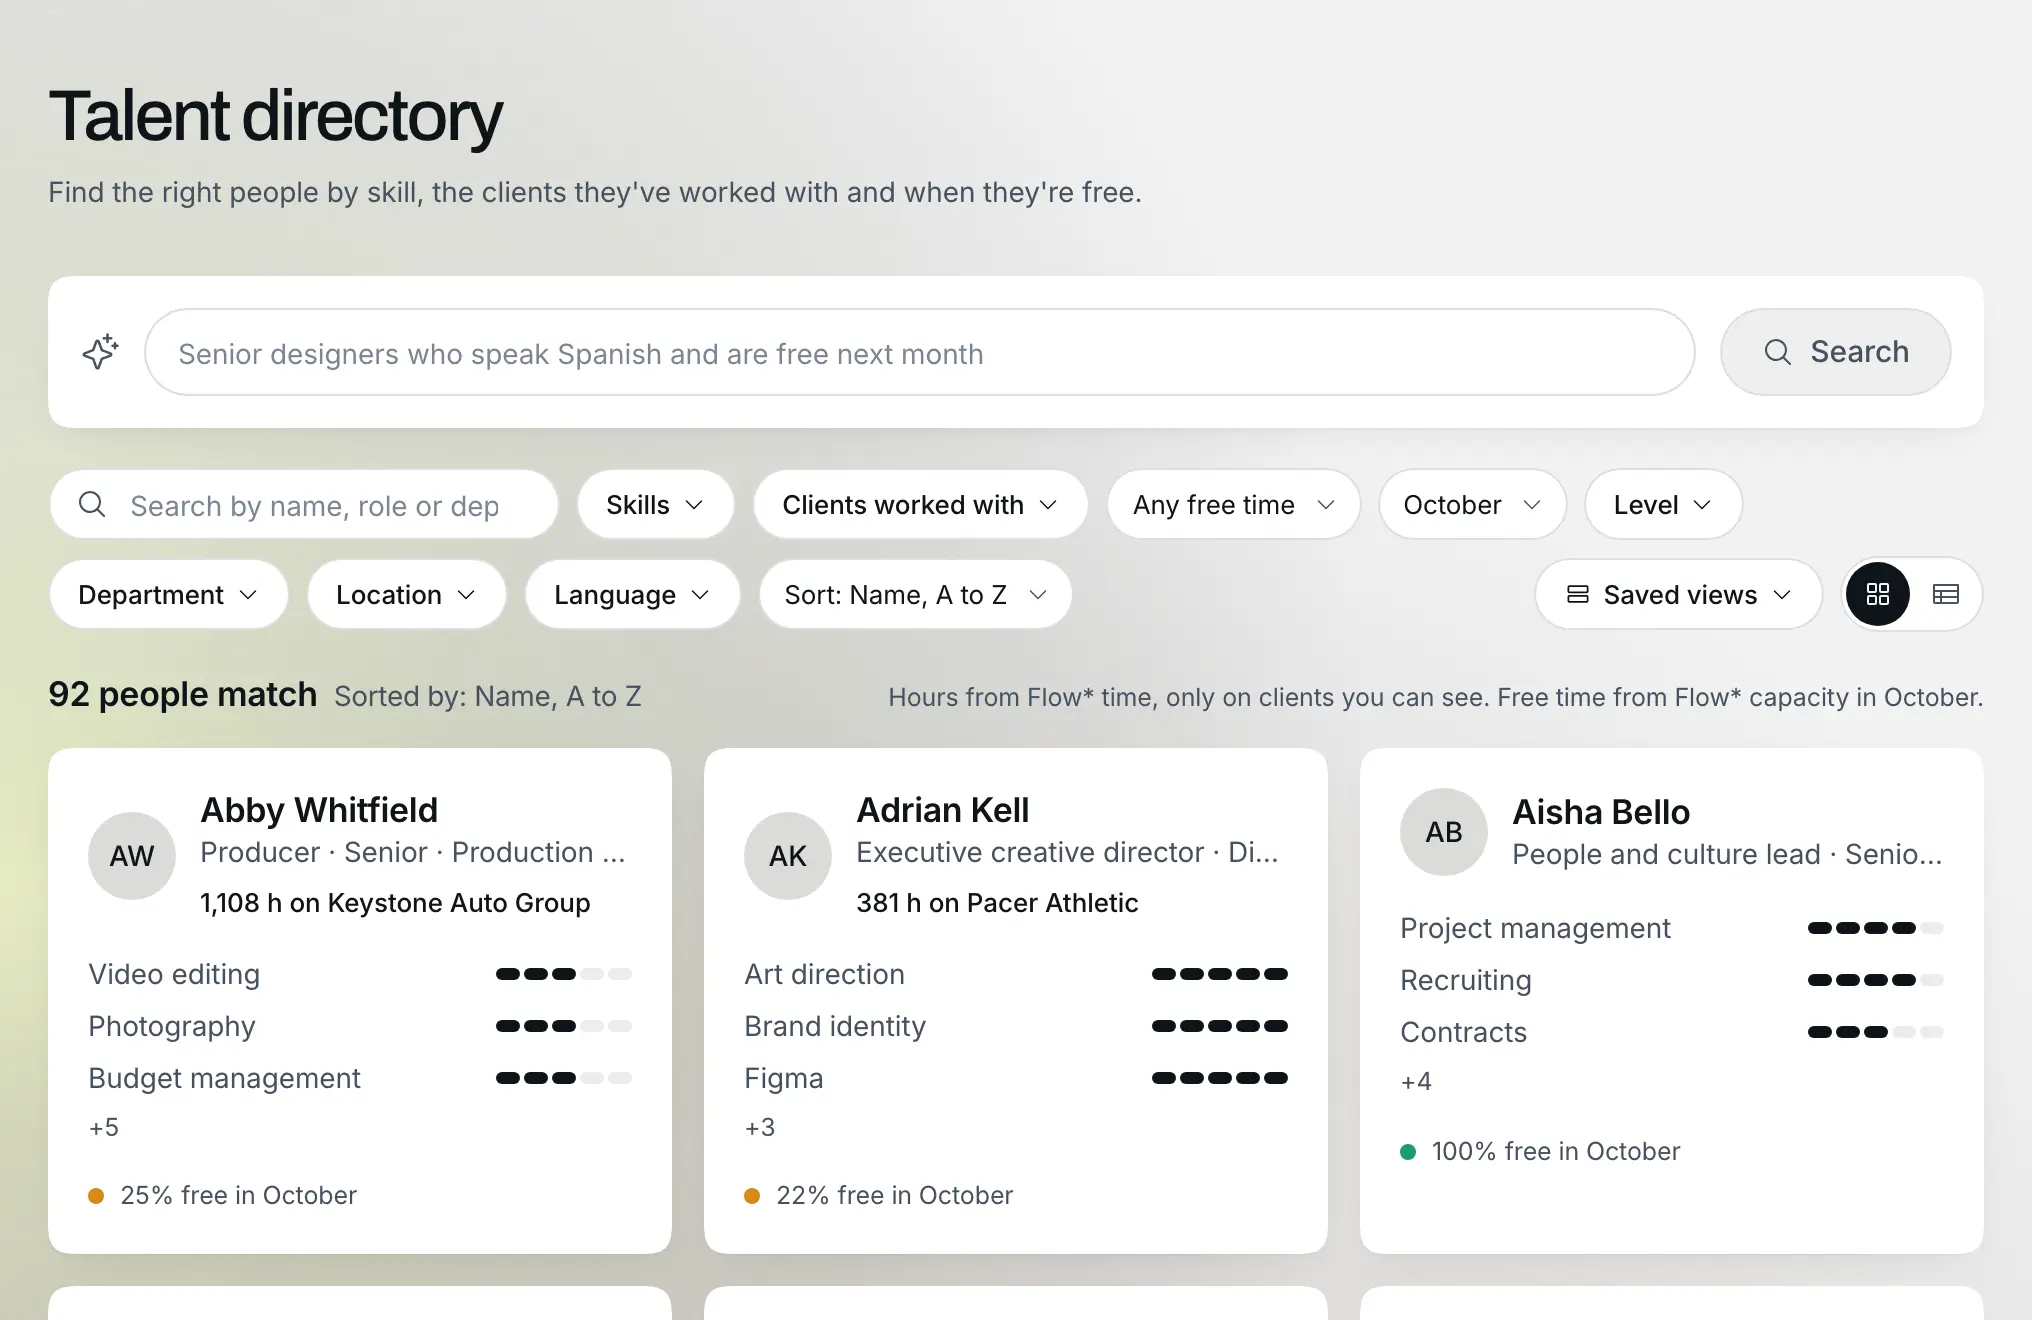Click Aisha Bello's AB avatar
Screen dimensions: 2032x1320
(1444, 832)
